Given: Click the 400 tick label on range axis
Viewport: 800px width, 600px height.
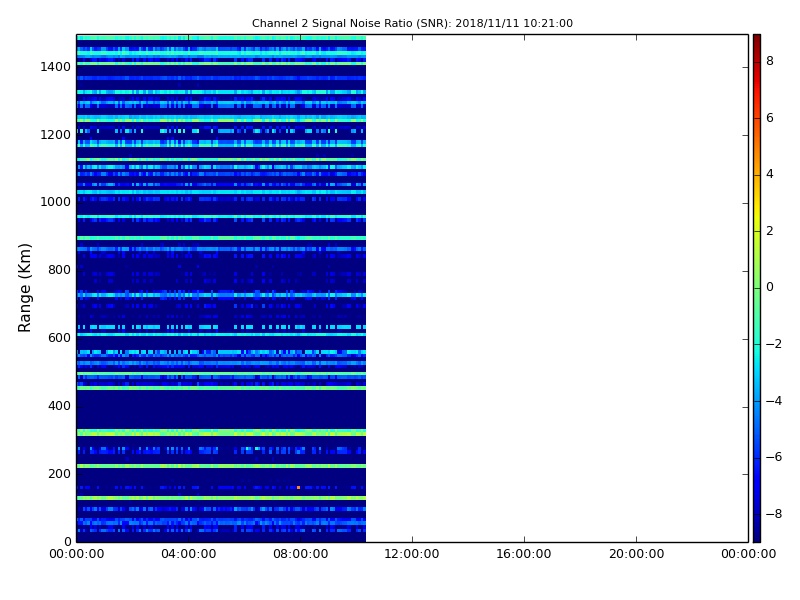Looking at the screenshot, I should click(59, 406).
